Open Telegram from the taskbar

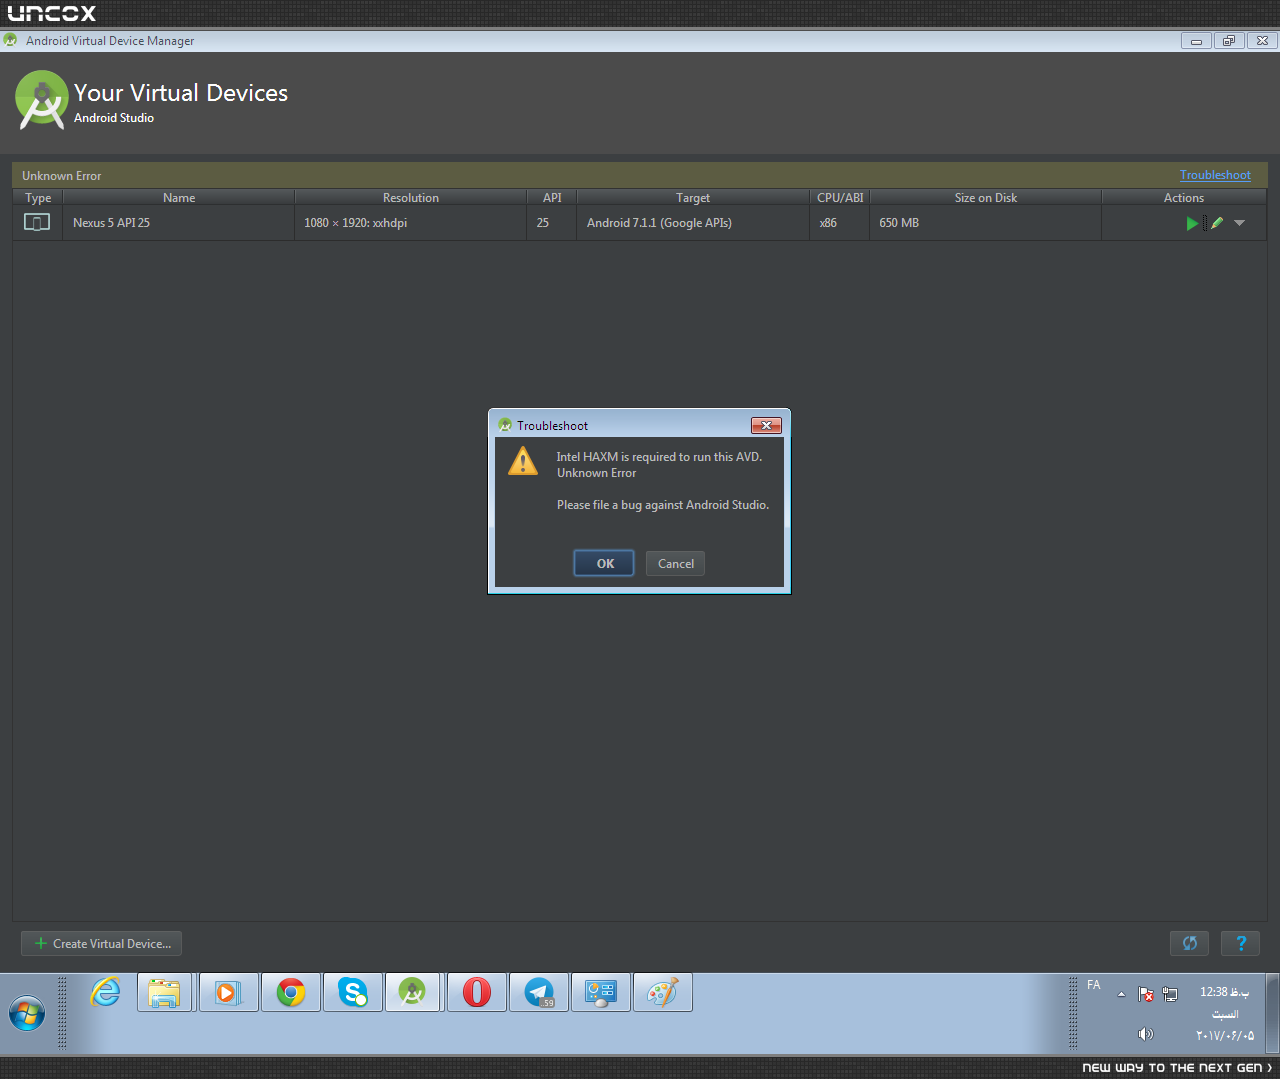pyautogui.click(x=539, y=993)
